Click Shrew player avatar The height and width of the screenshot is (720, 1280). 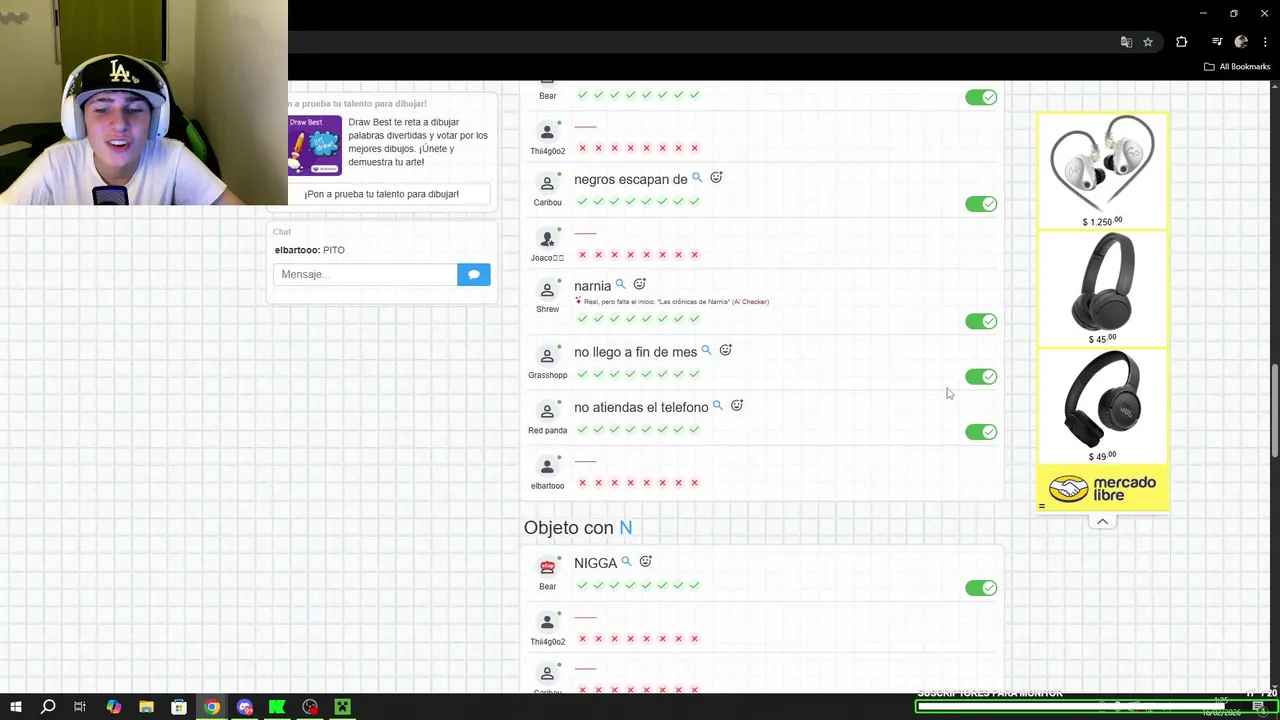[547, 290]
